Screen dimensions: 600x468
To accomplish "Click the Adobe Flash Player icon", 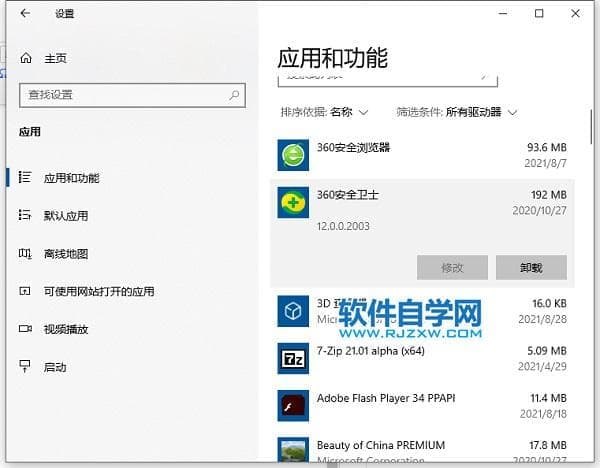I will point(293,405).
